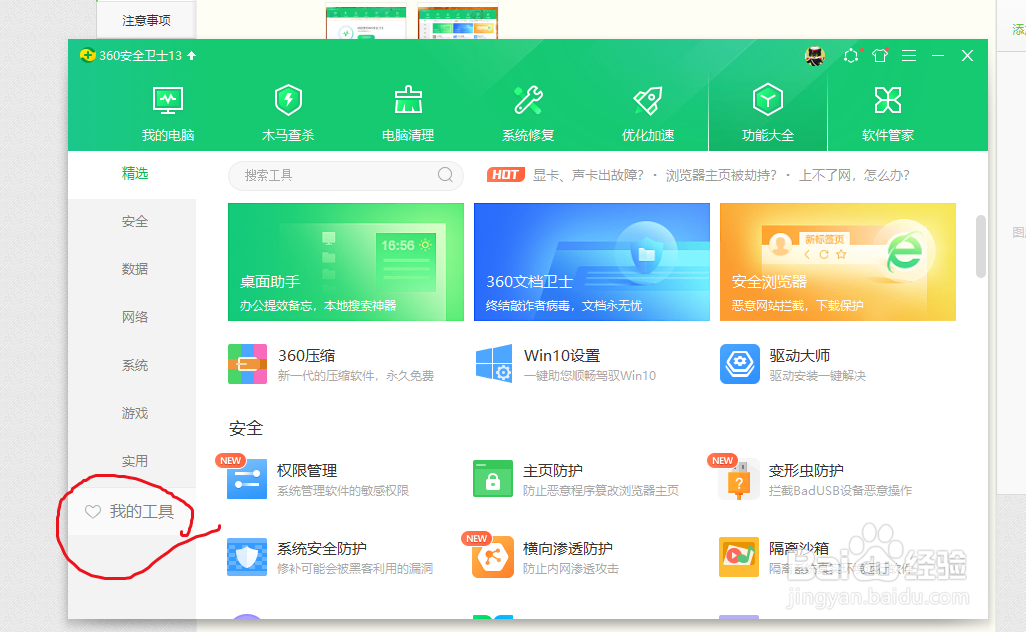Screen dimensions: 1026x632
Task: Launch the 隔离沙箱 icon
Action: [x=739, y=557]
